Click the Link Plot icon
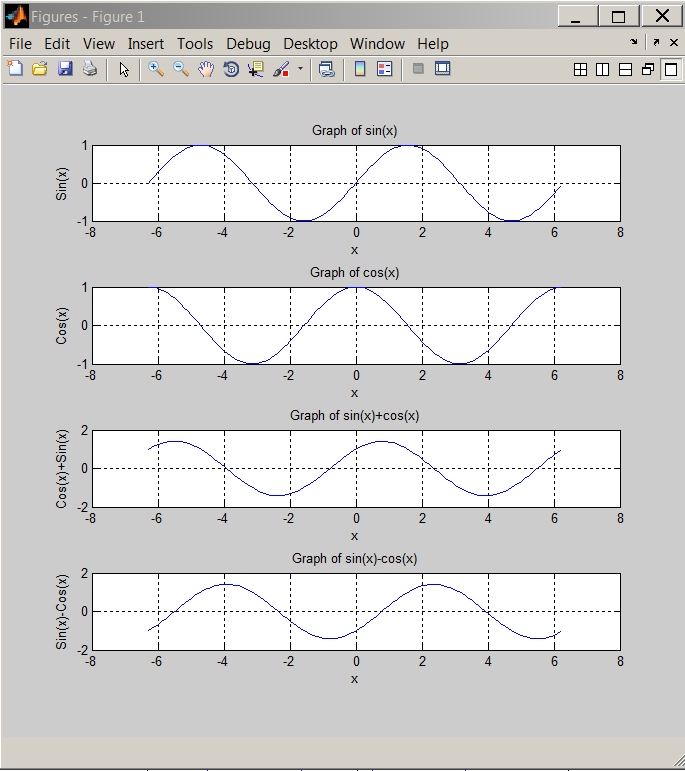685x771 pixels. tap(327, 69)
